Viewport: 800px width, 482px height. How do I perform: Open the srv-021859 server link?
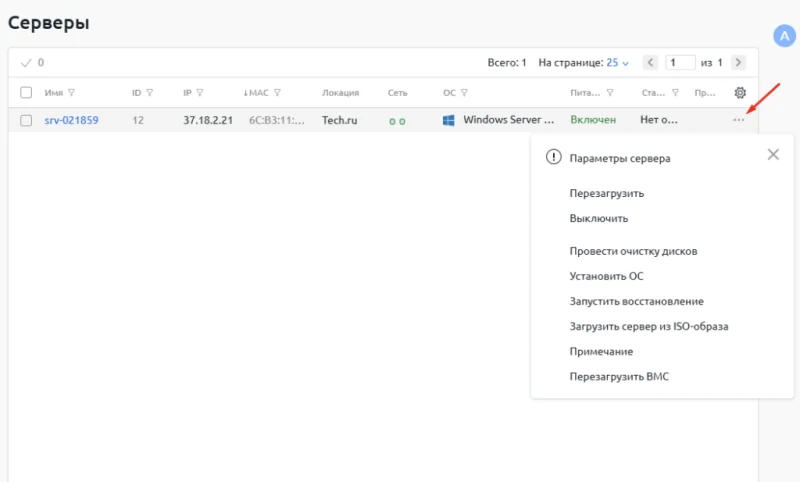[71, 120]
